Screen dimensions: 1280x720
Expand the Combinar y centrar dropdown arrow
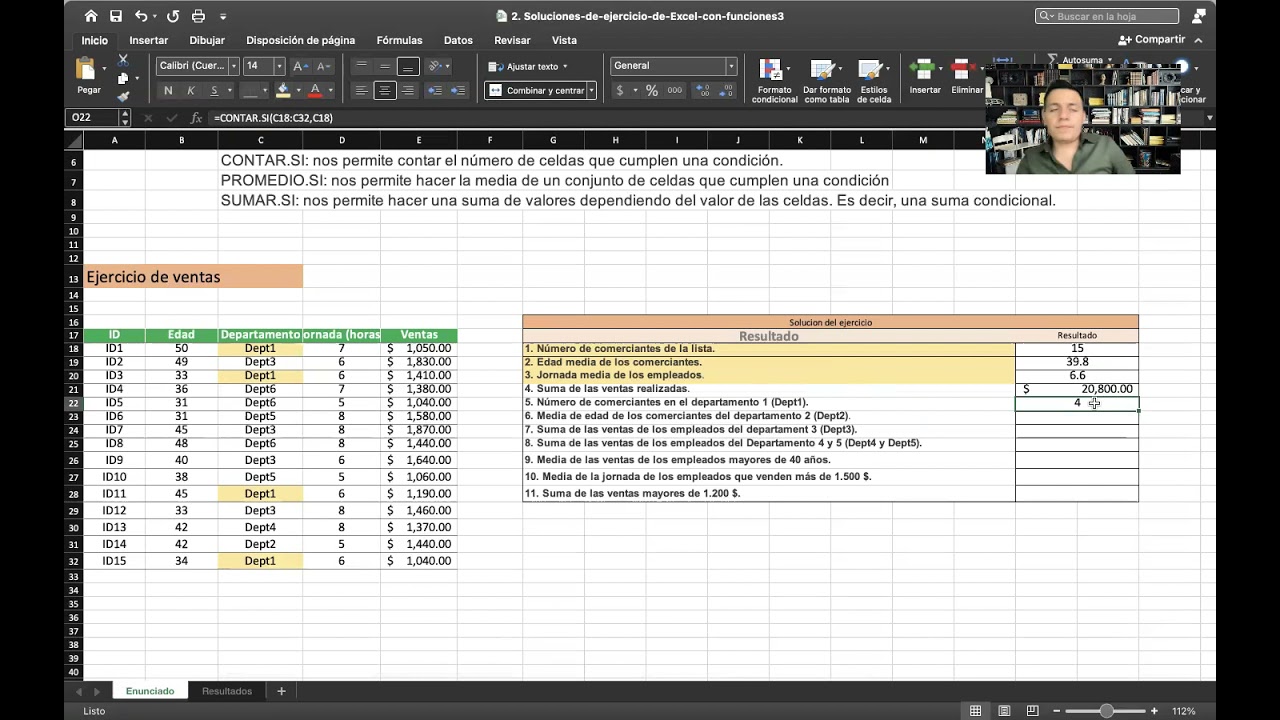(x=591, y=90)
